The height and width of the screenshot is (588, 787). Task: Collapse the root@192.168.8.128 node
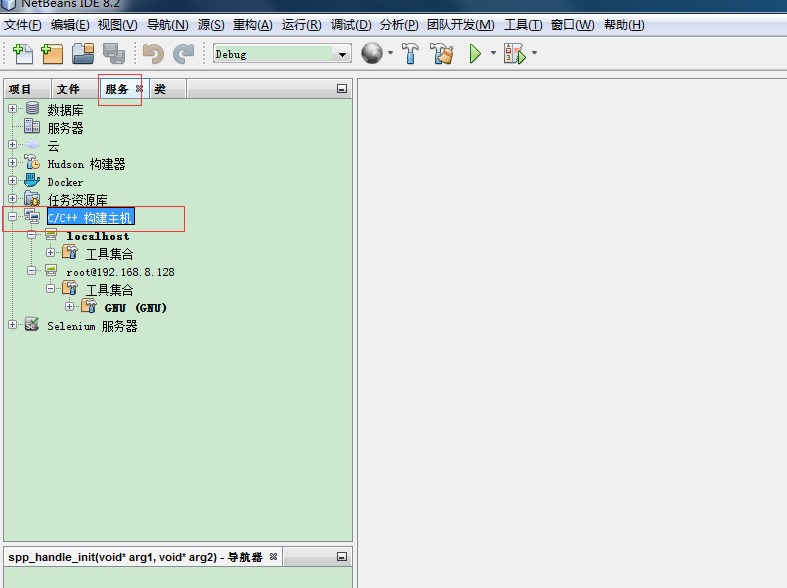tap(32, 270)
